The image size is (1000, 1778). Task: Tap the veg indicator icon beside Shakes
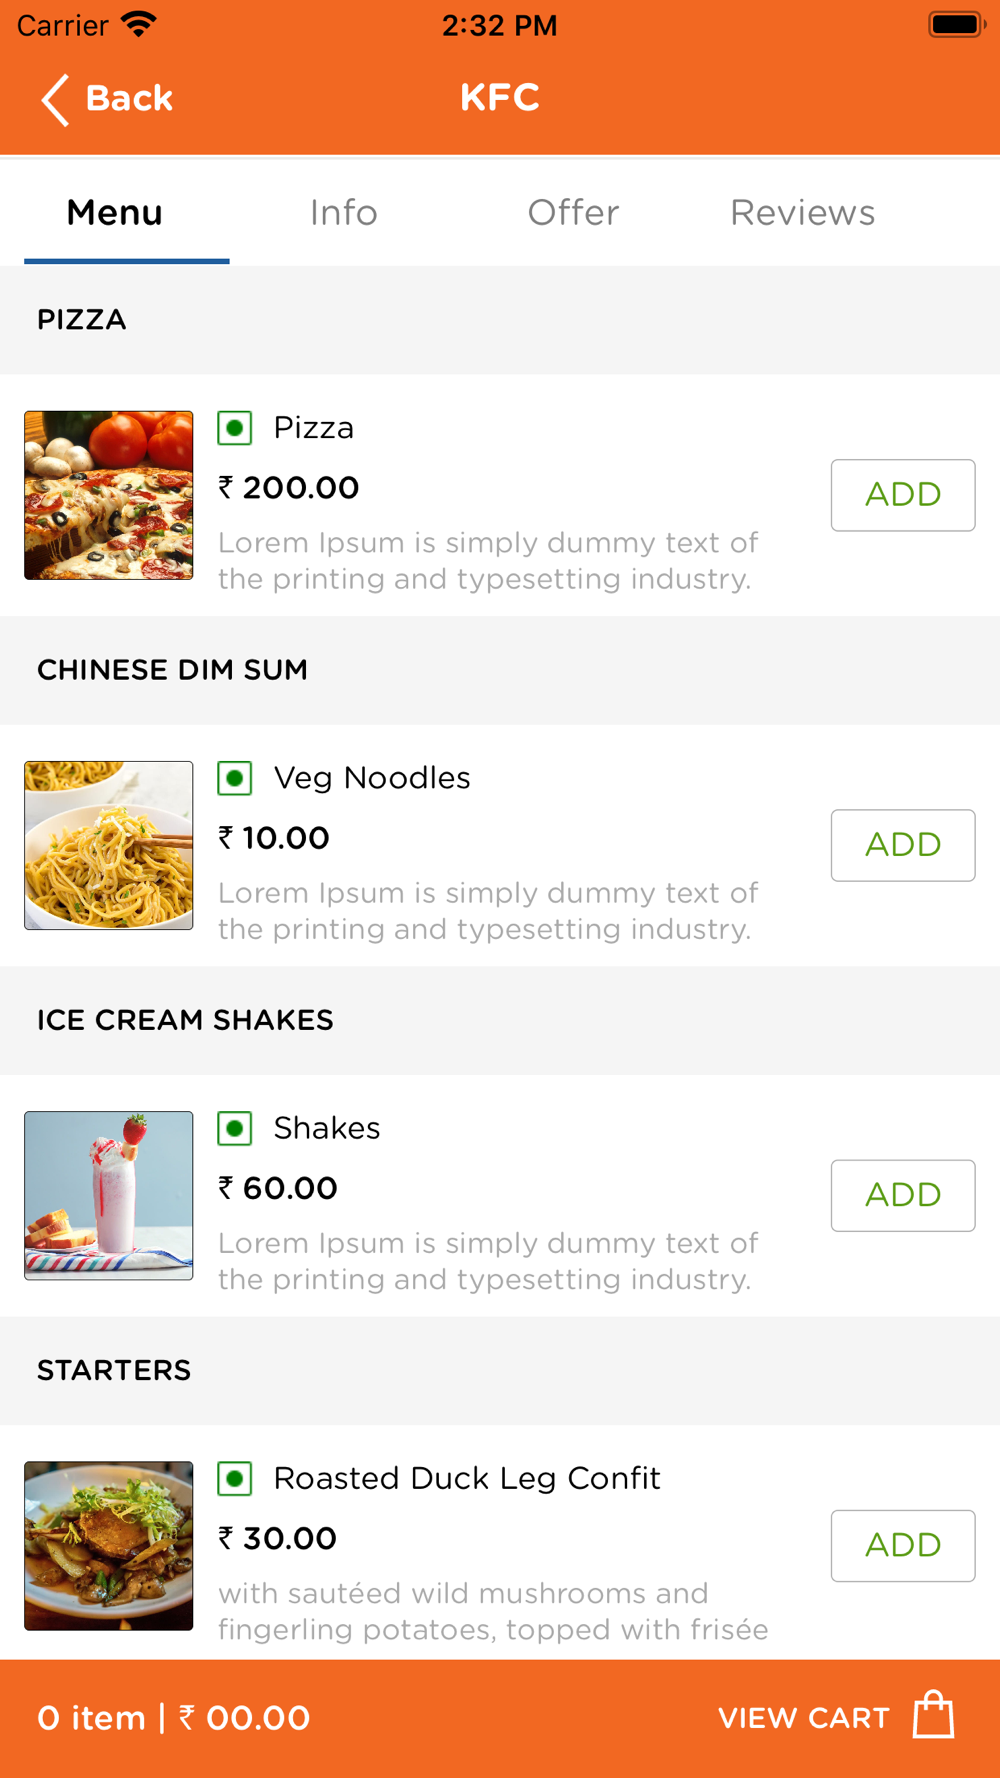pos(235,1128)
